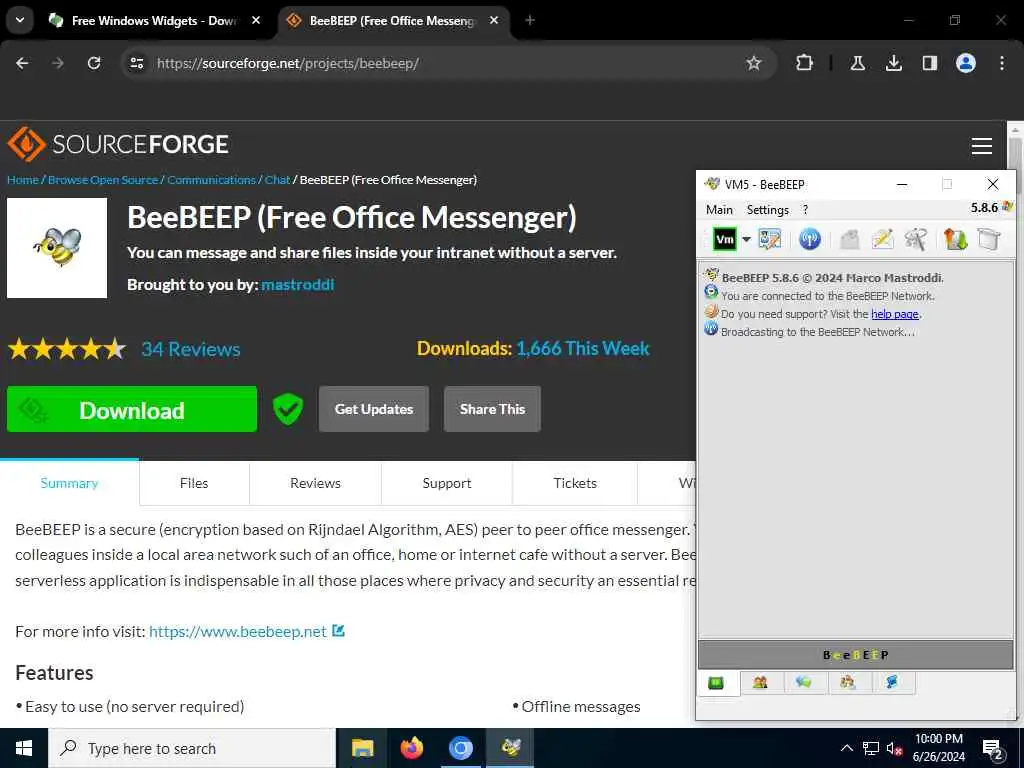Open the browser extensions puzzle icon

[x=805, y=63]
